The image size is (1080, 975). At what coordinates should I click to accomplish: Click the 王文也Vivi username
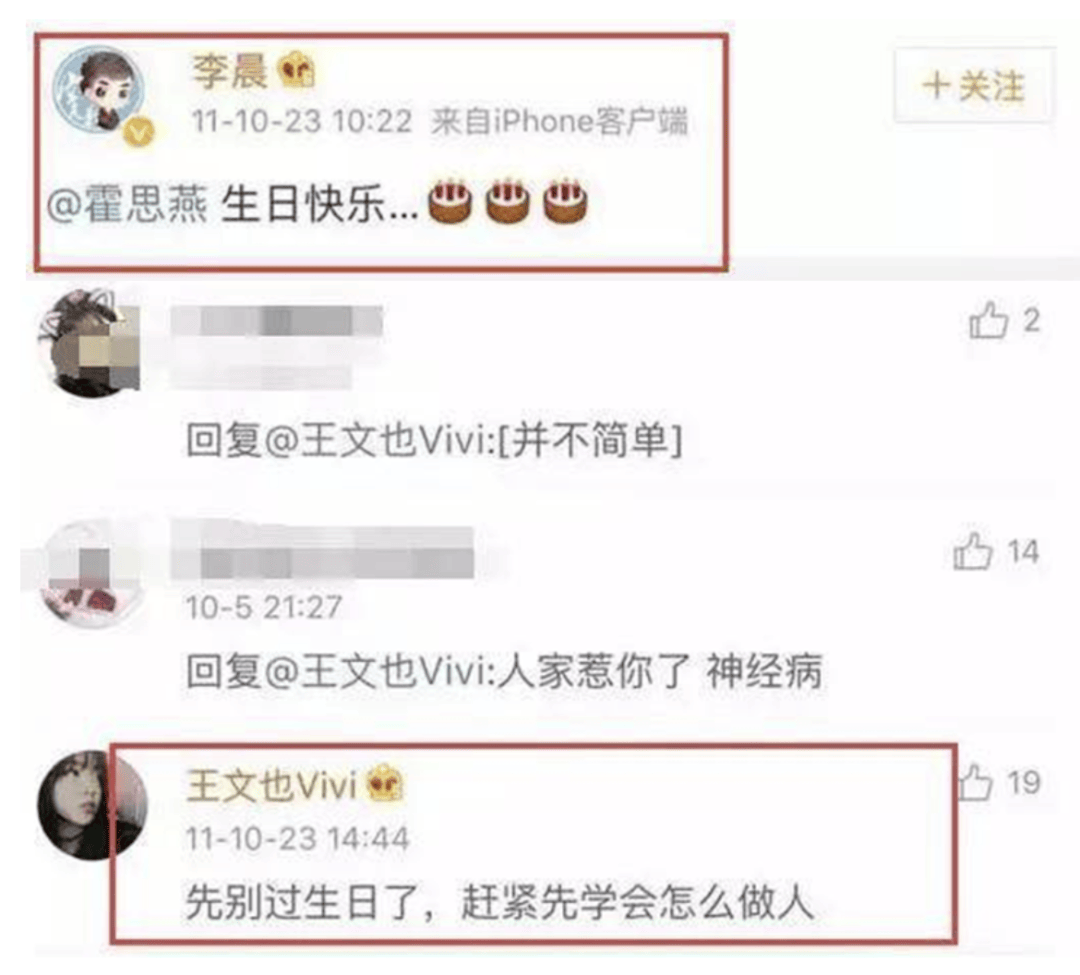coord(271,785)
